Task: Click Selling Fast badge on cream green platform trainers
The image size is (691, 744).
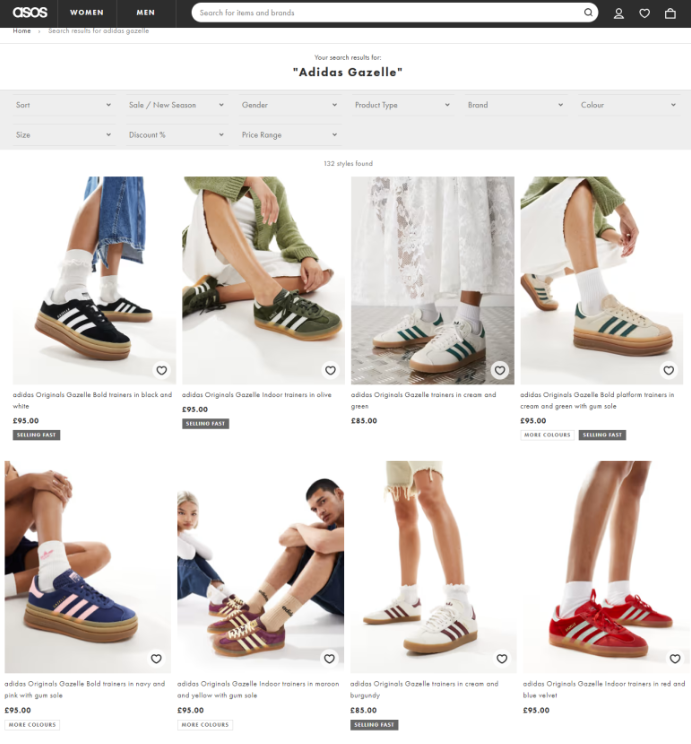Action: (x=602, y=435)
